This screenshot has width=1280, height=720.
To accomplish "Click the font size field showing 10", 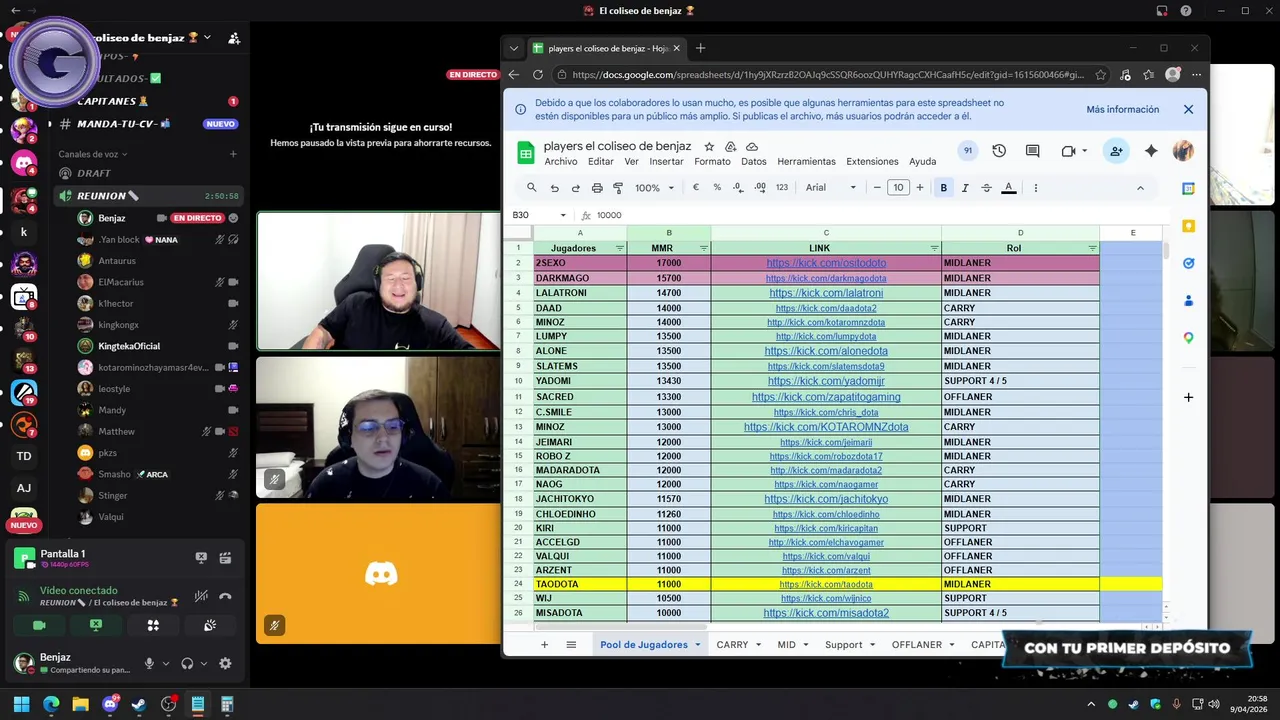I will pos(898,188).
